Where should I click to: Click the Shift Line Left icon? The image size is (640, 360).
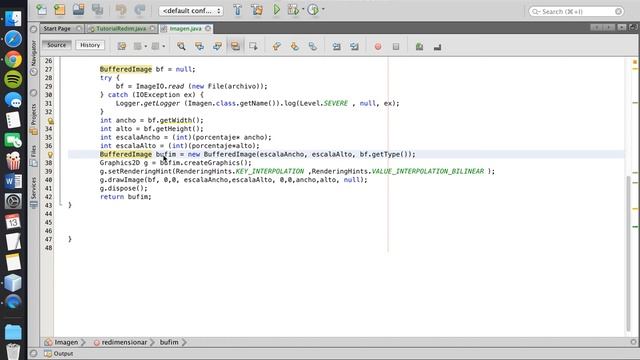tap(336, 47)
